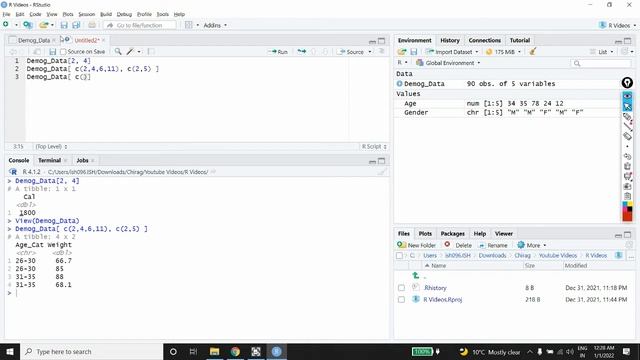The height and width of the screenshot is (360, 640).
Task: Click Go to file/function search field
Action: click(140, 25)
